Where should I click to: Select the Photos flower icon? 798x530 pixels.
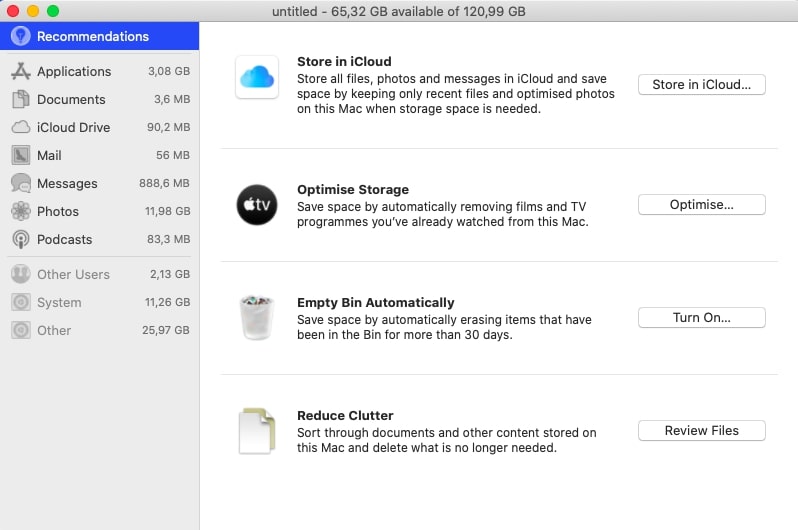click(20, 211)
